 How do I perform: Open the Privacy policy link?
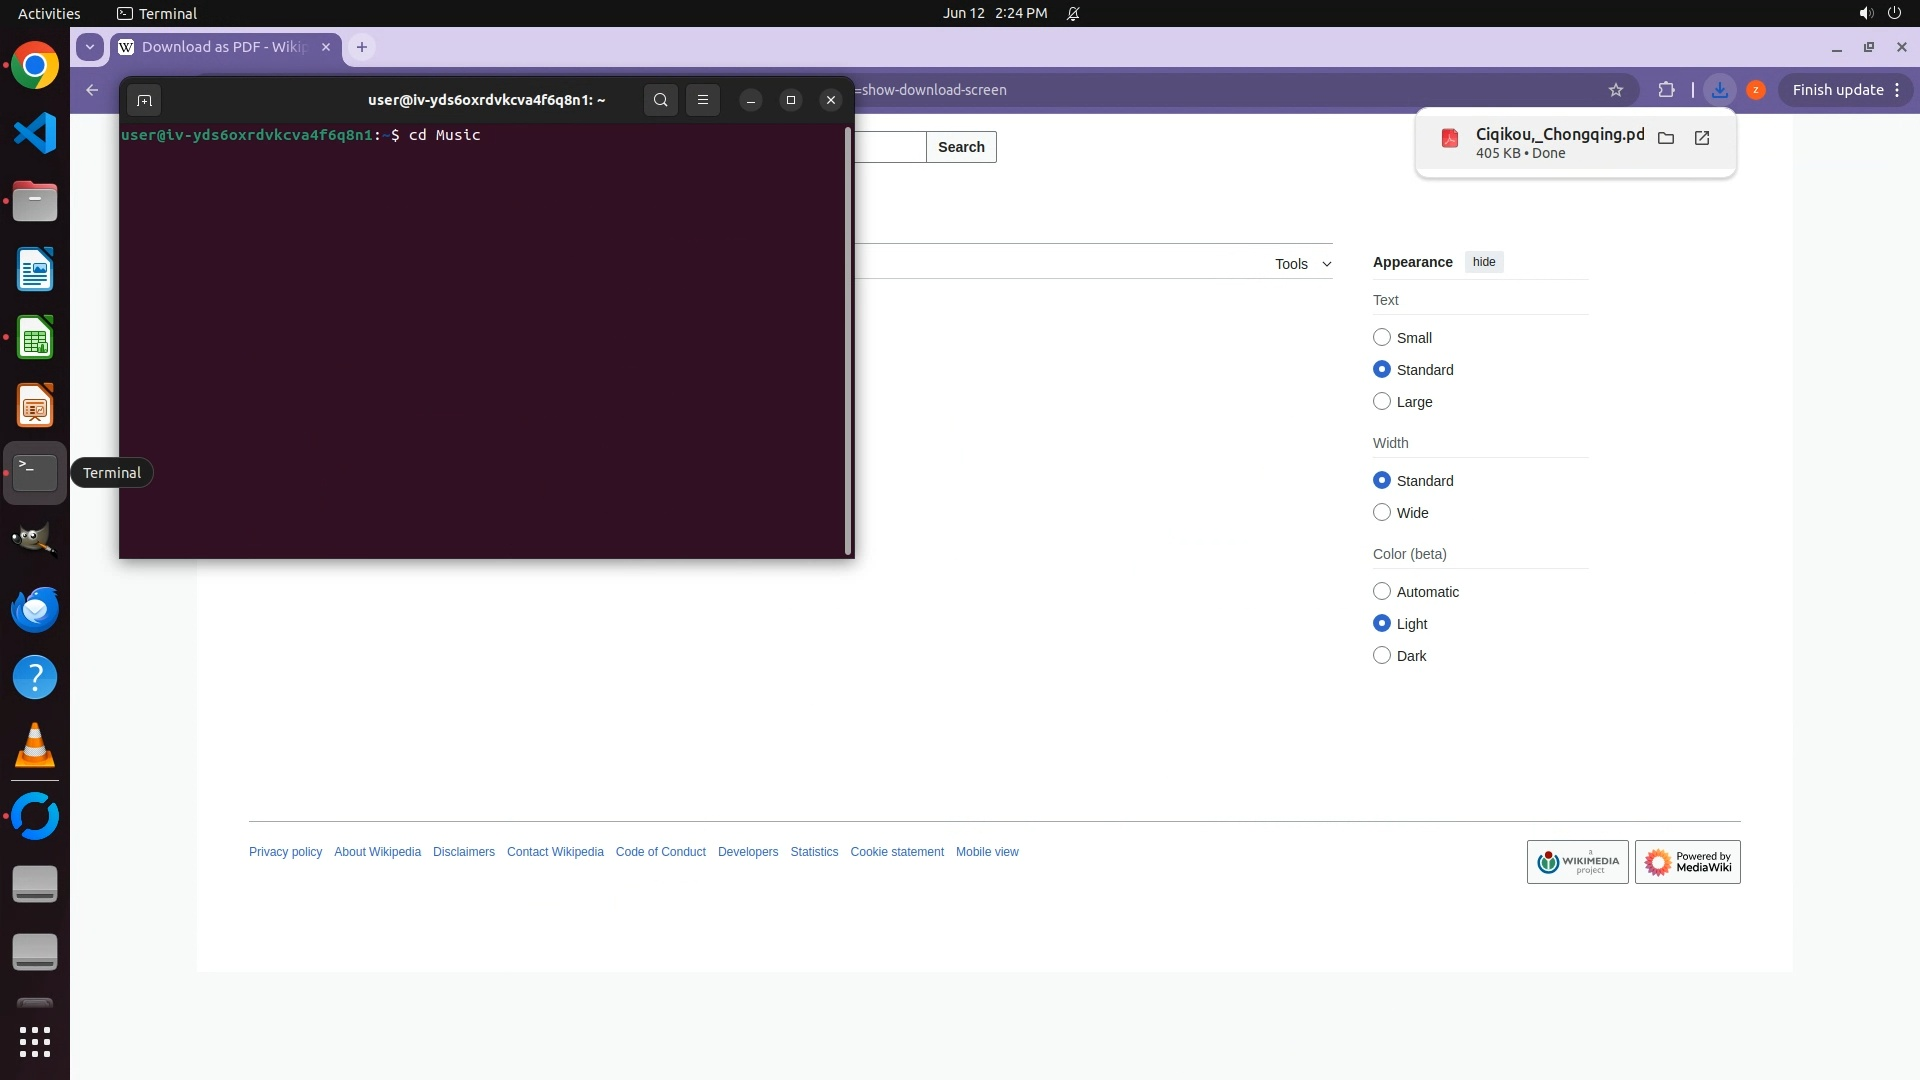285,852
